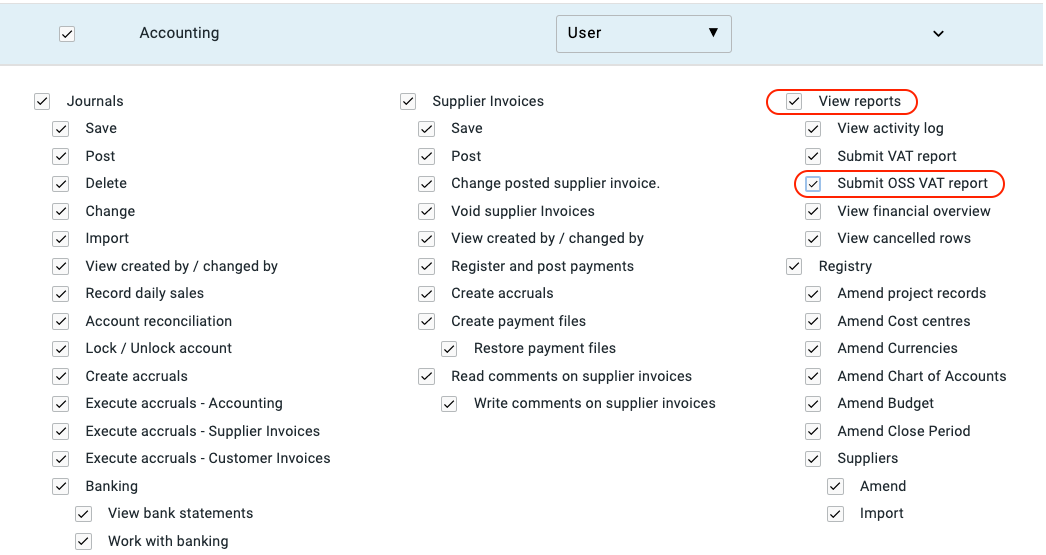Uncheck the Registry checkbox
This screenshot has height=555, width=1046.
[794, 266]
